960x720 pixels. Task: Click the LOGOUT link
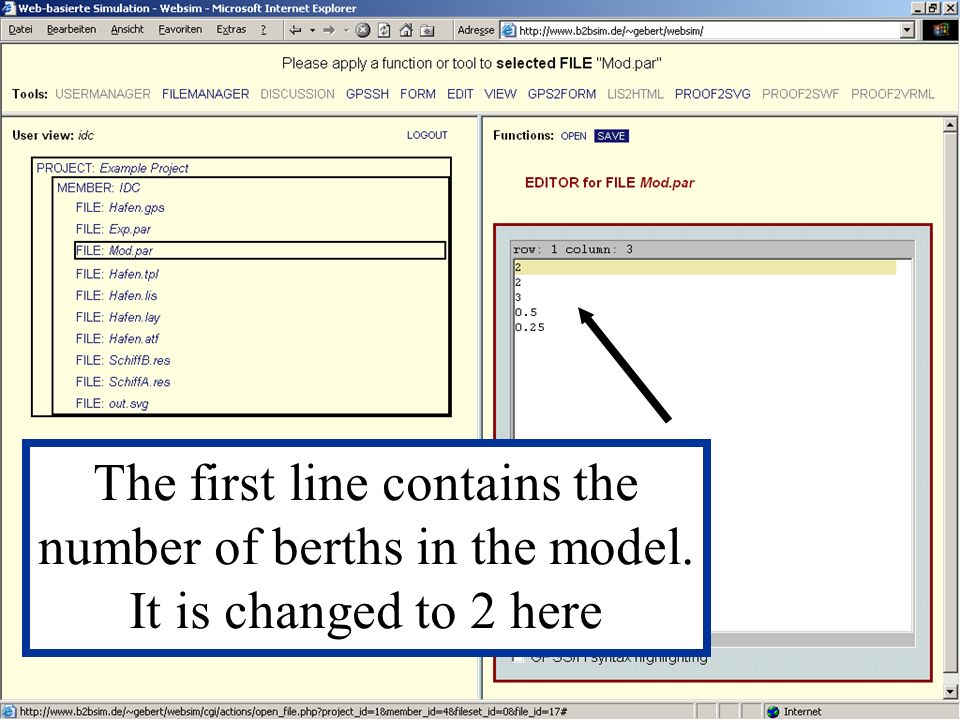coord(427,135)
